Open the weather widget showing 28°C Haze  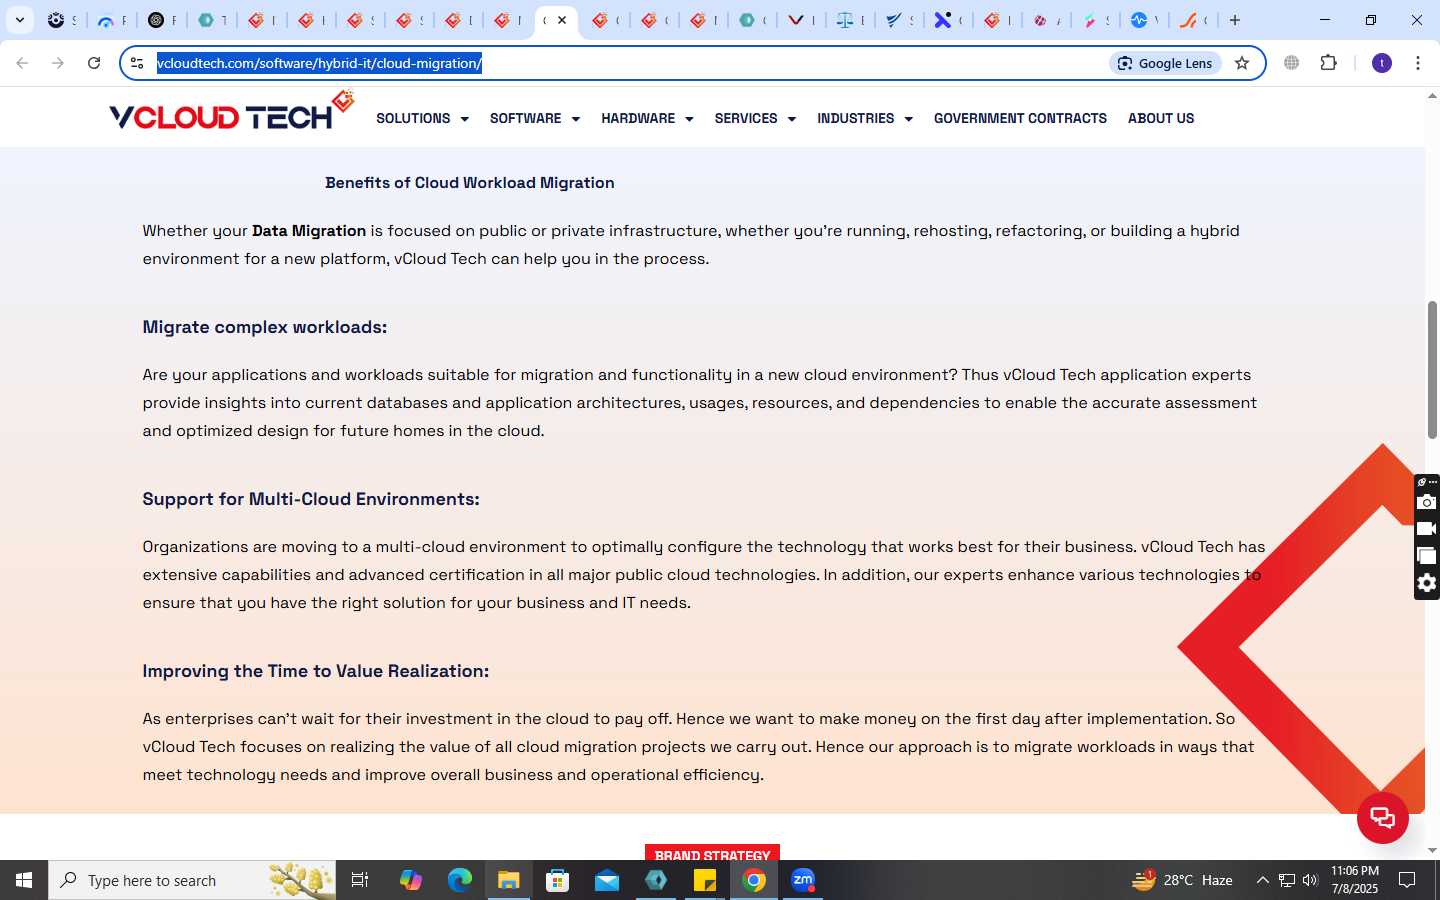(1182, 880)
